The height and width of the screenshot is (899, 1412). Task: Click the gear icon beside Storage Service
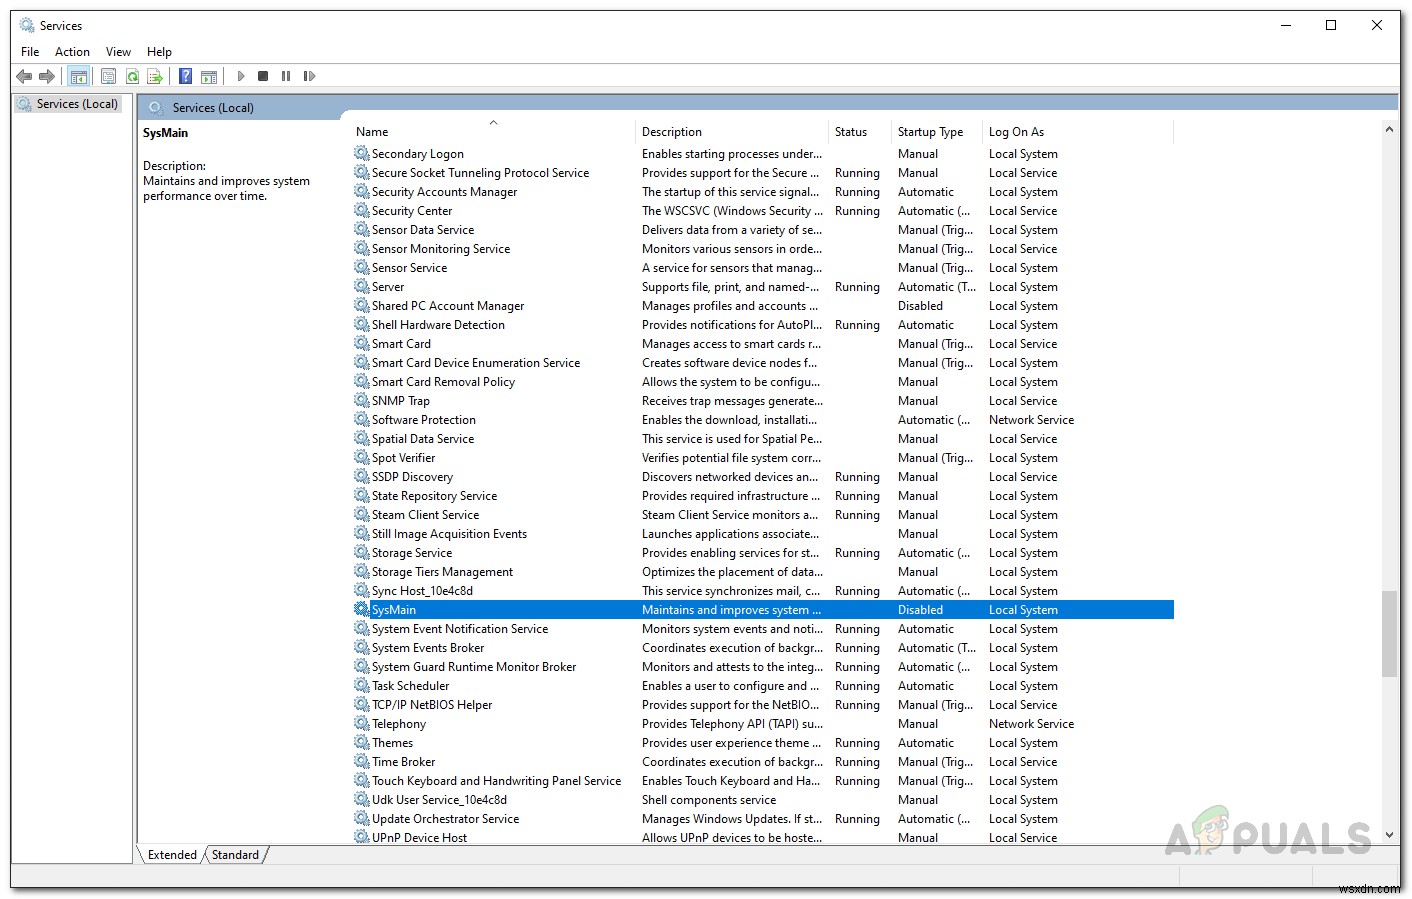[362, 552]
